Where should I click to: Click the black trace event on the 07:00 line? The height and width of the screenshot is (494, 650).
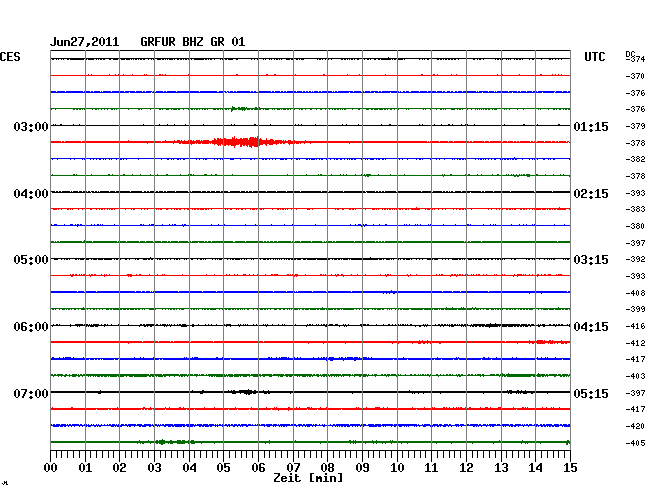click(247, 392)
